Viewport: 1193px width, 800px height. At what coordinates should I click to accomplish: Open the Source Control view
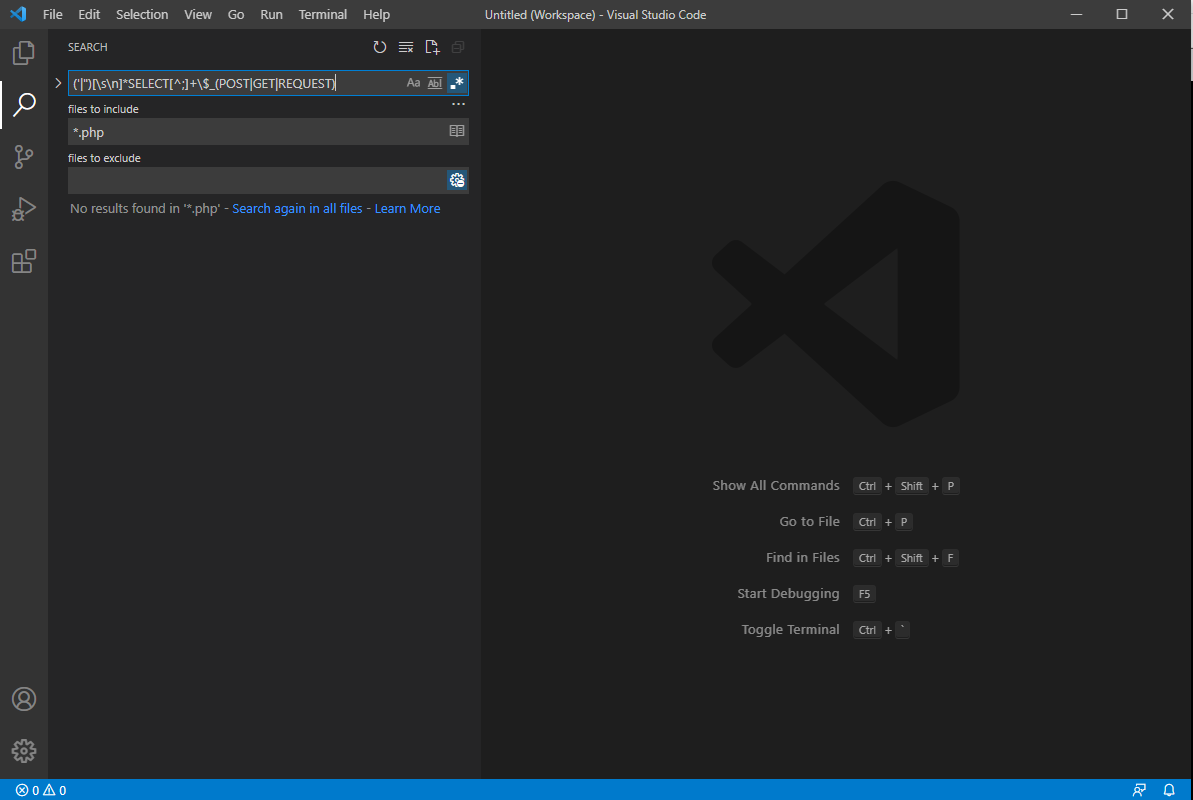[24, 157]
